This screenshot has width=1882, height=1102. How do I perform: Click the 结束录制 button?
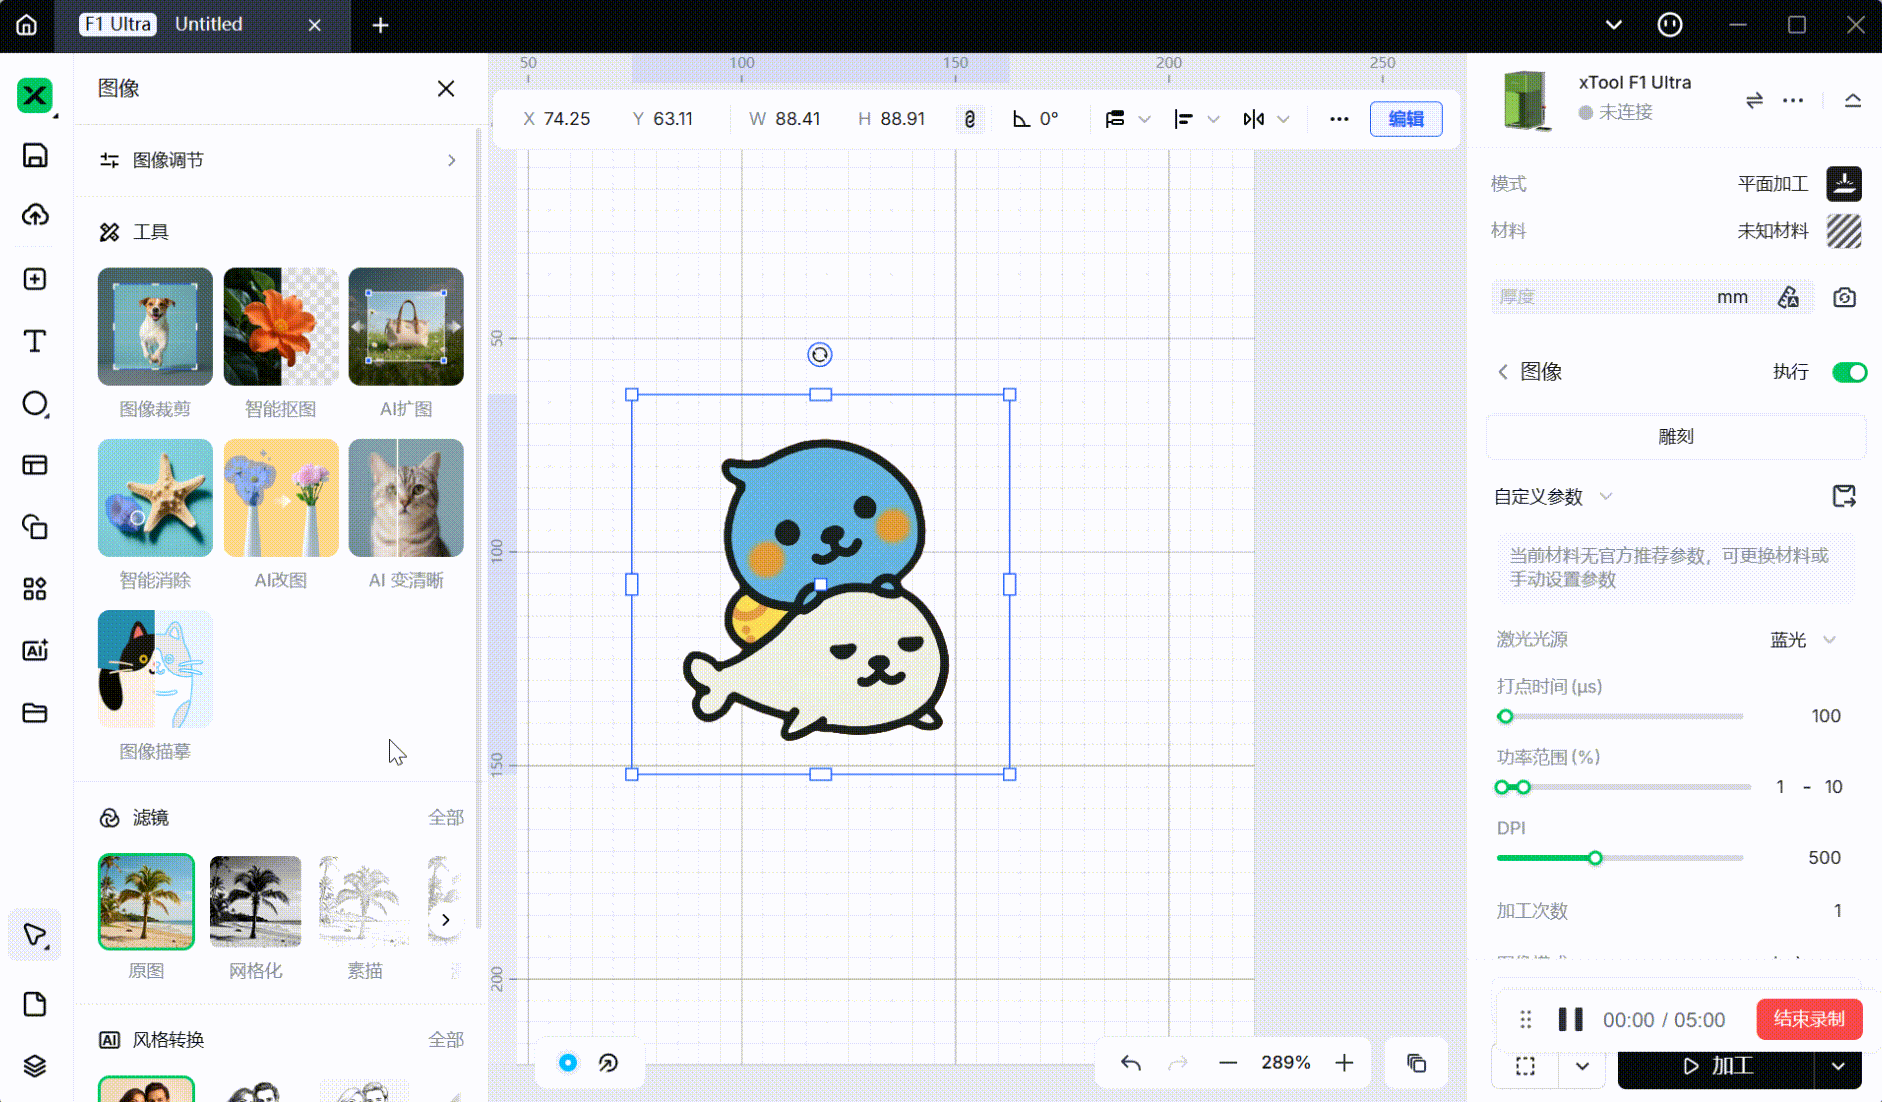click(x=1808, y=1019)
